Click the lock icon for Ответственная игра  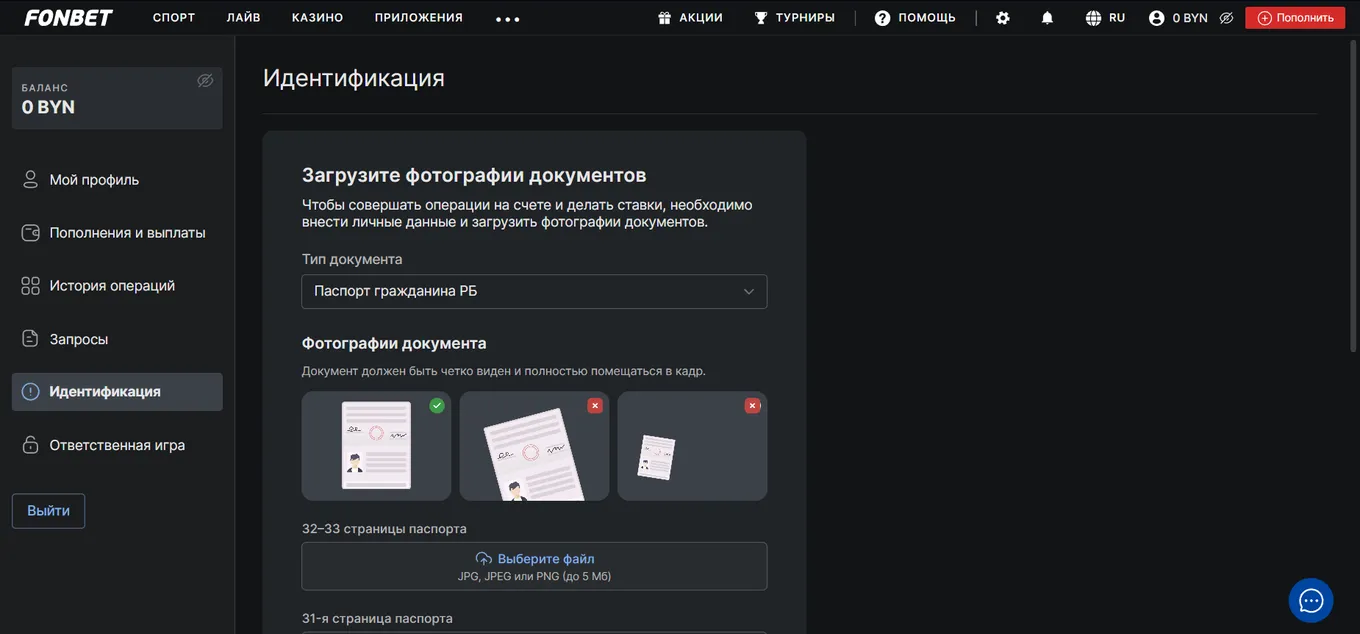31,445
